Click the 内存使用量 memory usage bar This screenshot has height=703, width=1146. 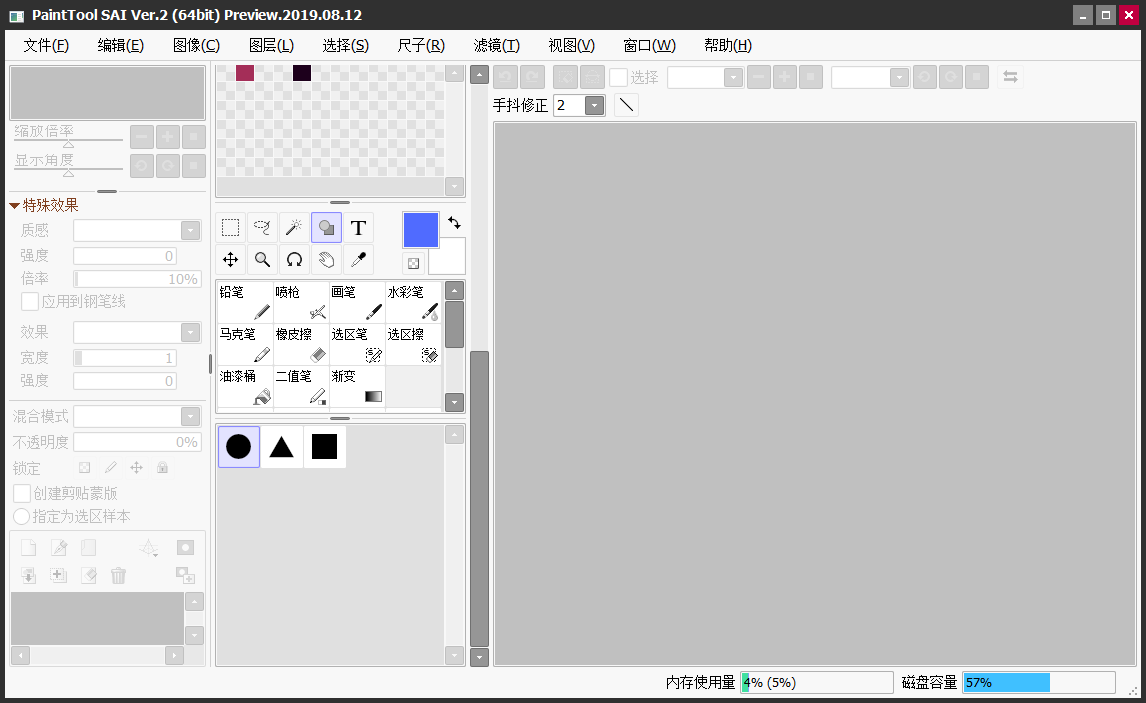click(x=817, y=683)
